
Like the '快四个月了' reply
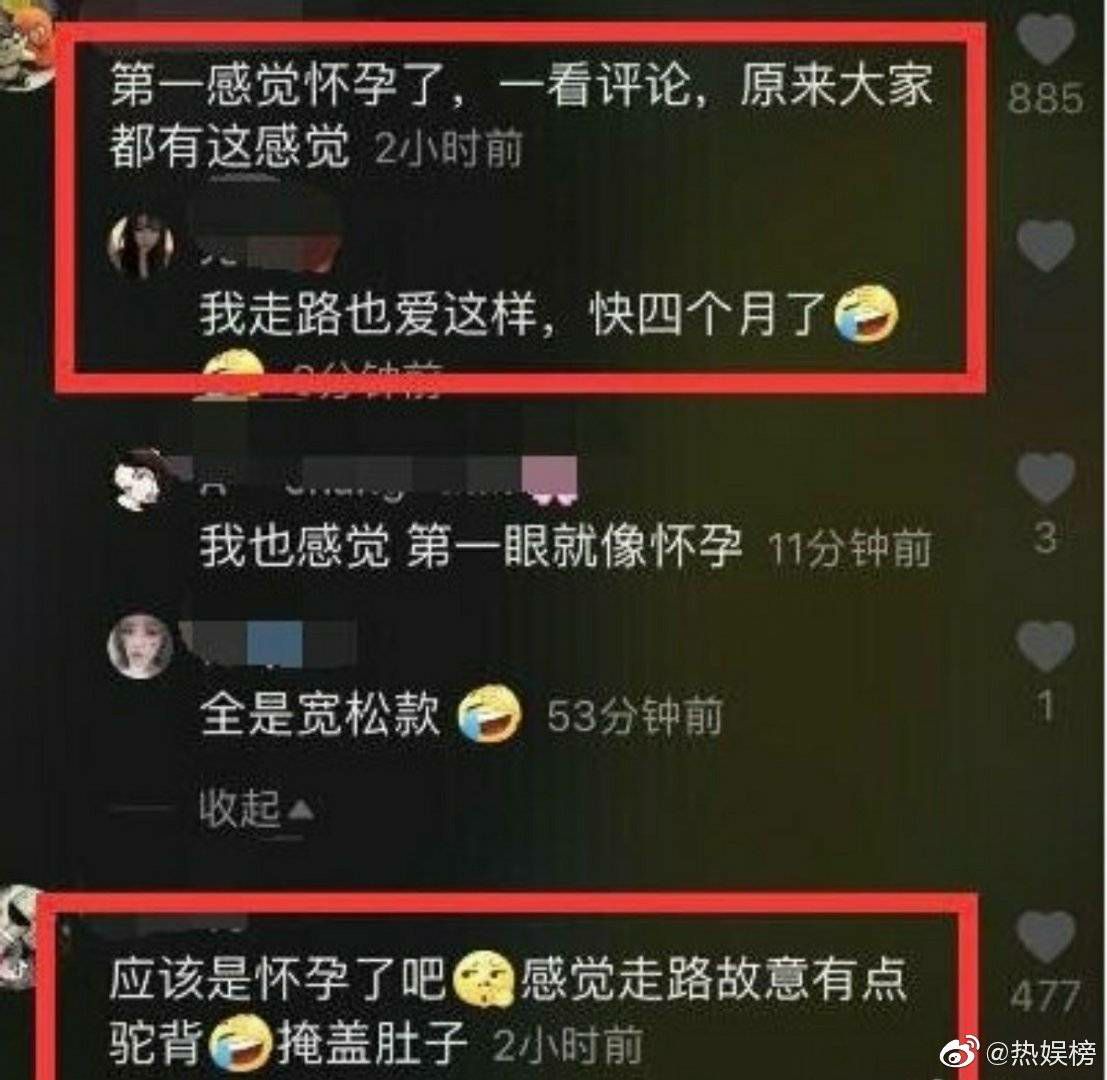point(1046,244)
